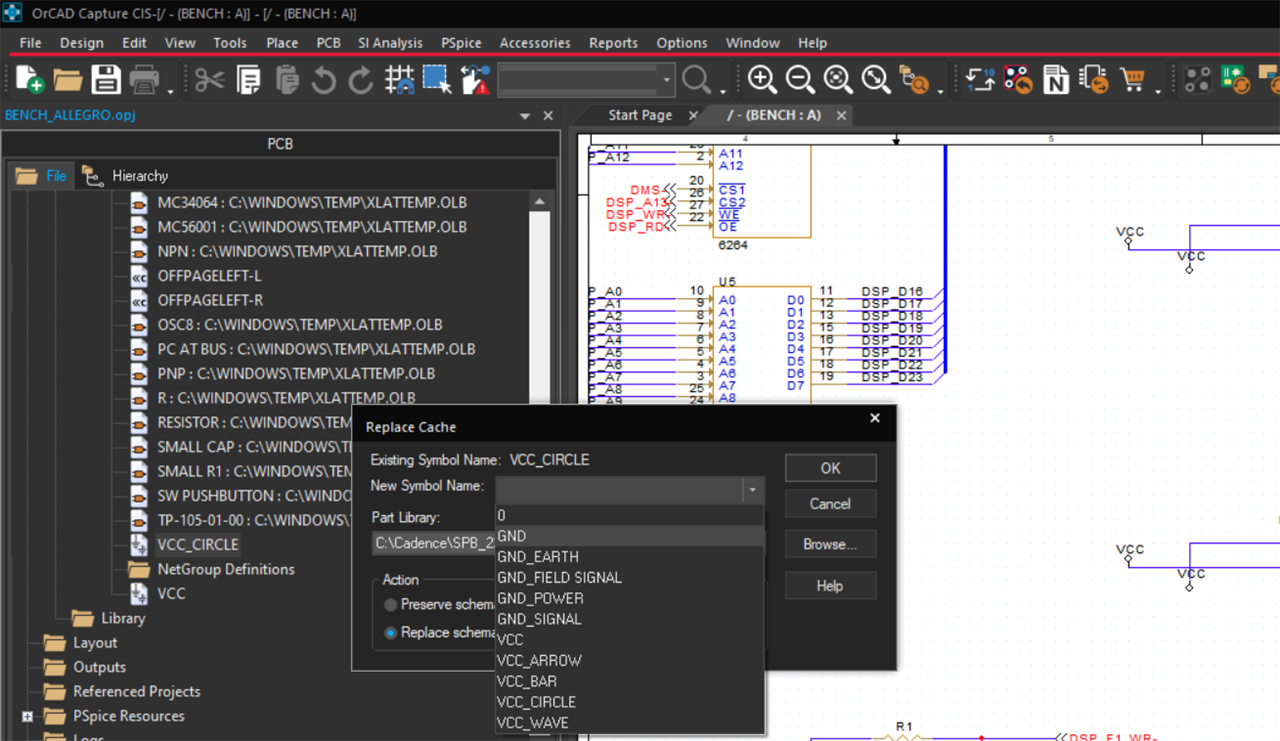Close the project manager panel
Viewport: 1280px width, 741px height.
coord(548,116)
